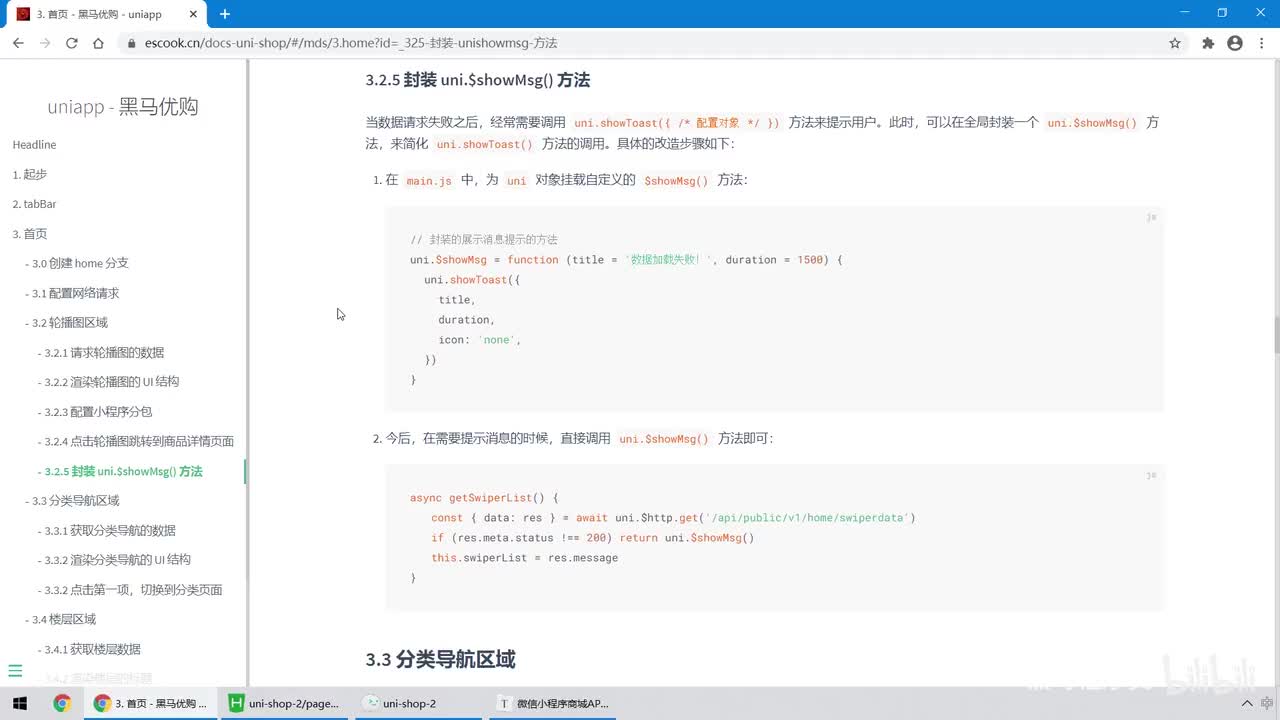Open the Typora 微信小程序商城 taskbar window
The width and height of the screenshot is (1280, 720).
pos(555,703)
